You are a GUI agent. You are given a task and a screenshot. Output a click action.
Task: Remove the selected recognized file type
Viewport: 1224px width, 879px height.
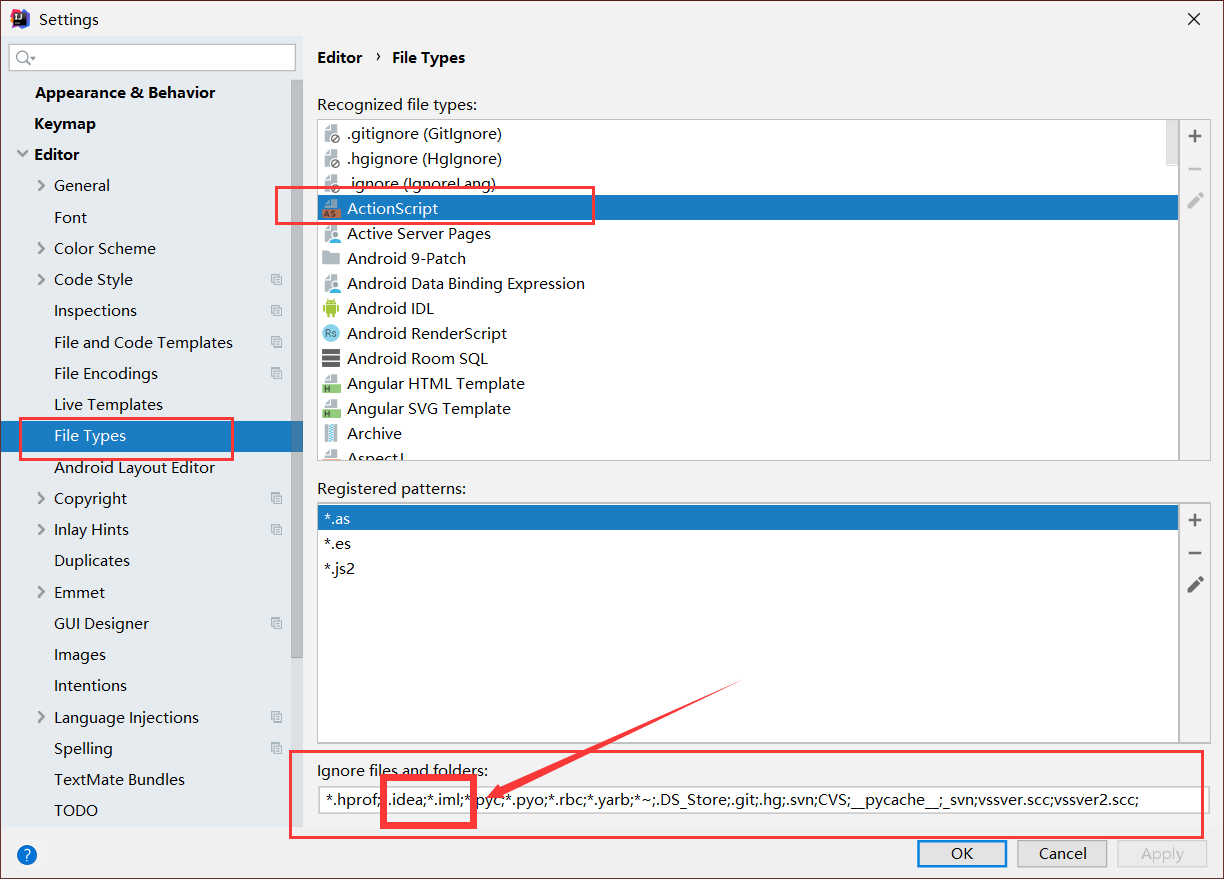pyautogui.click(x=1195, y=169)
